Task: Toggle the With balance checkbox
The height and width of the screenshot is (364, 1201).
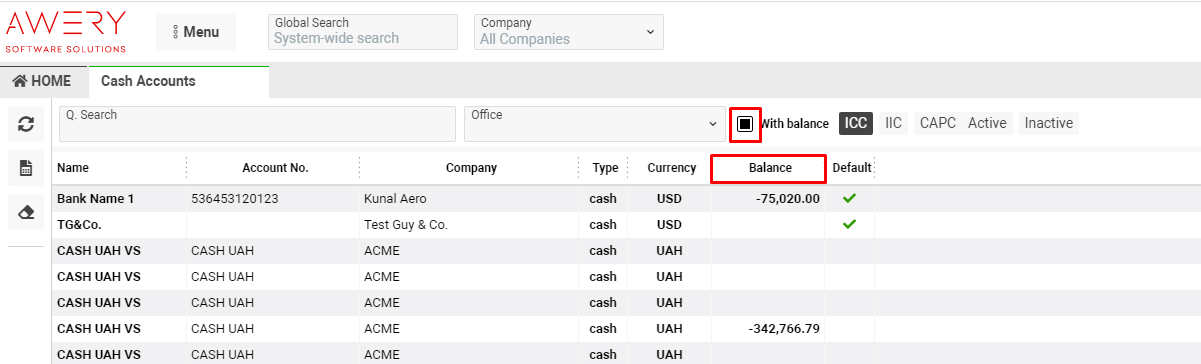Action: point(745,124)
